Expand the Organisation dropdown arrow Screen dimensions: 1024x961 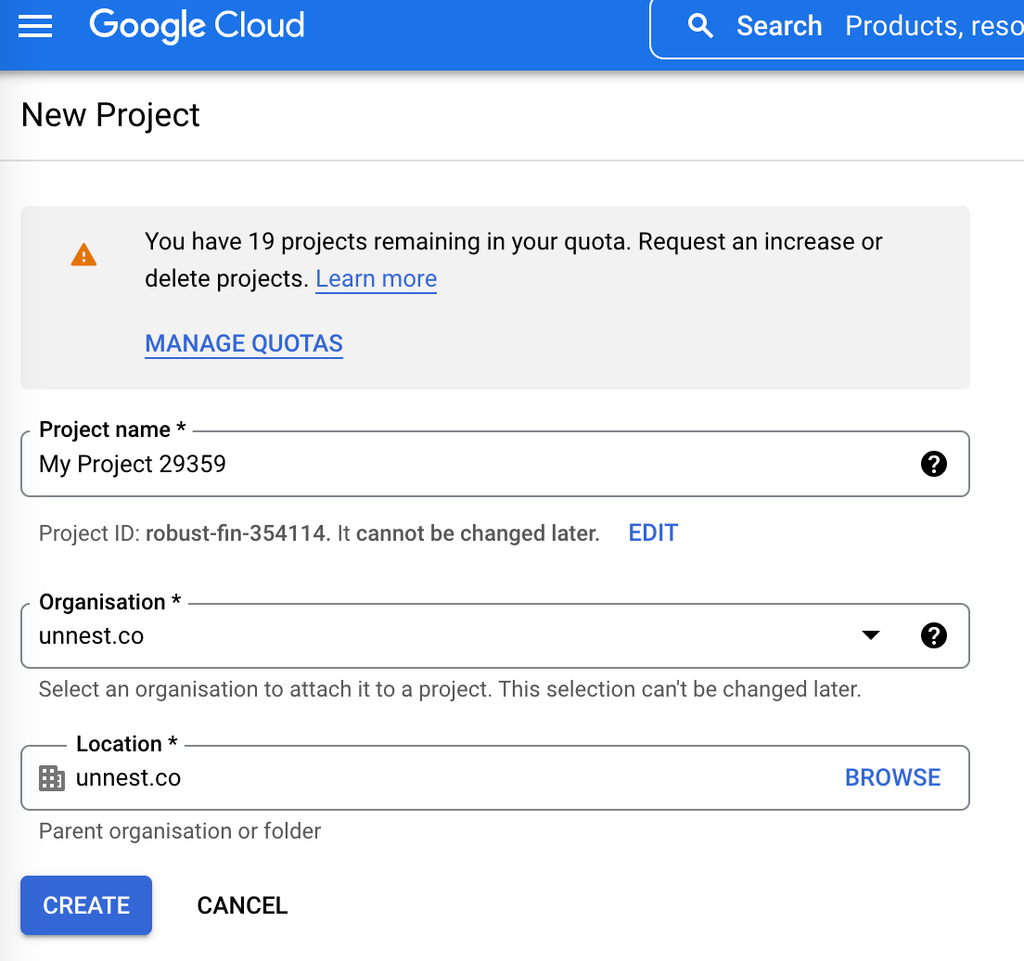(871, 635)
